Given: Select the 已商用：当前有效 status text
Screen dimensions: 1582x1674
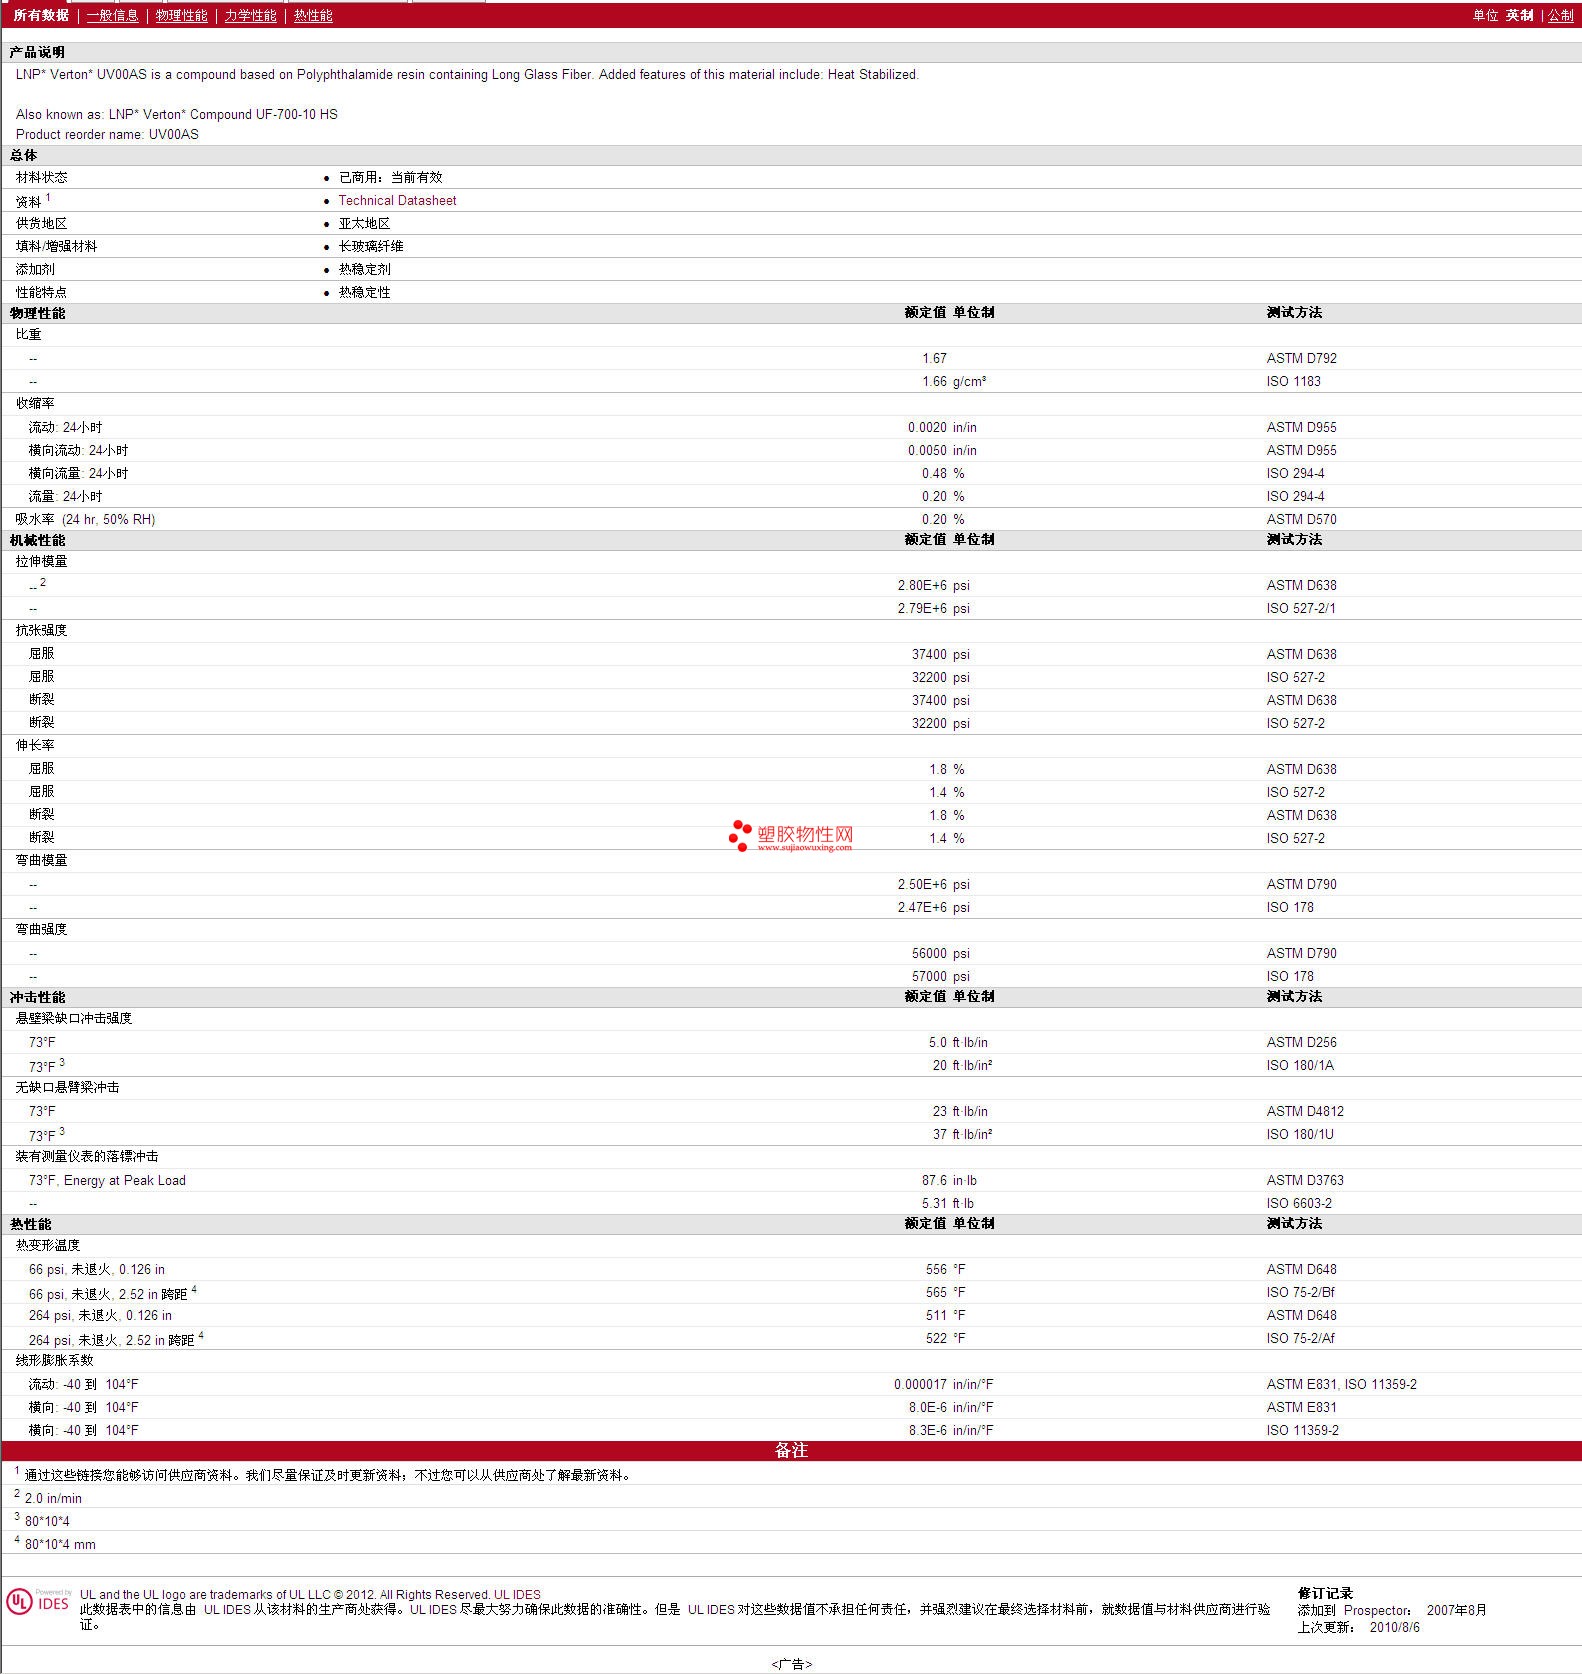Looking at the screenshot, I should 390,177.
